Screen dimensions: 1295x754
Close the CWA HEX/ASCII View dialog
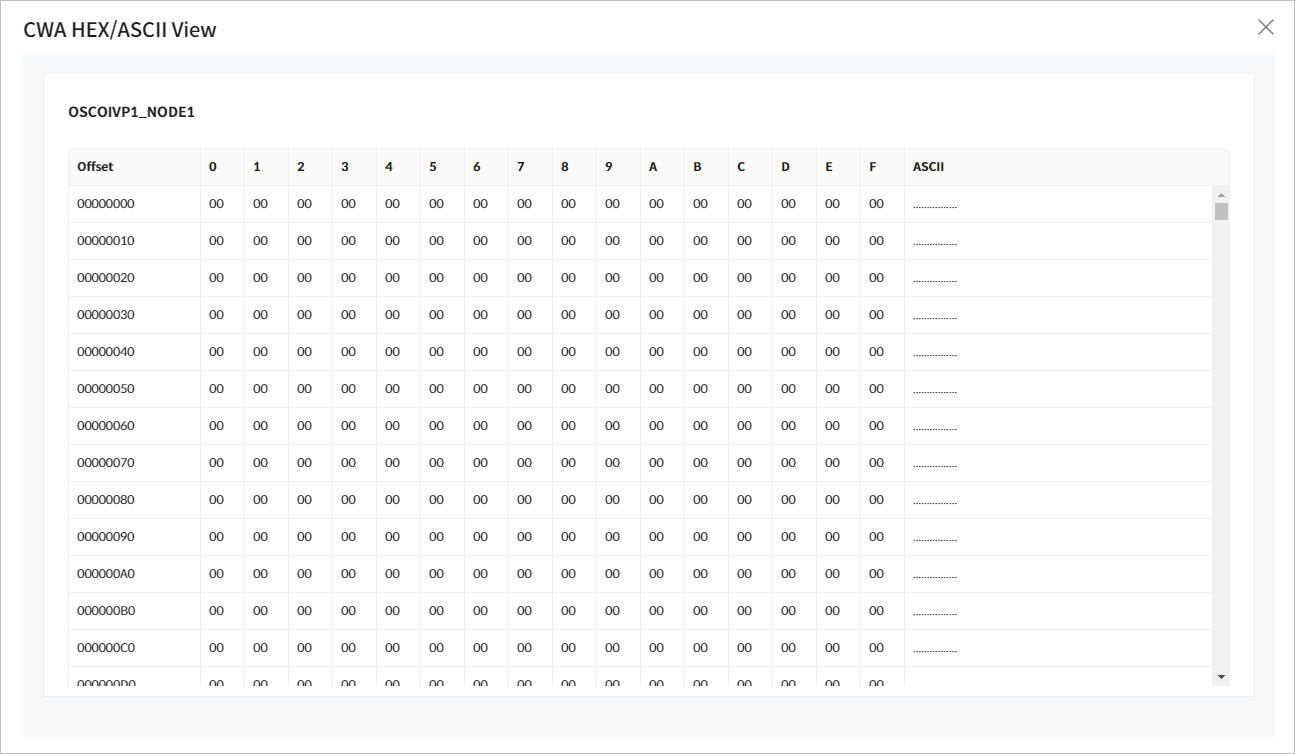click(1265, 28)
